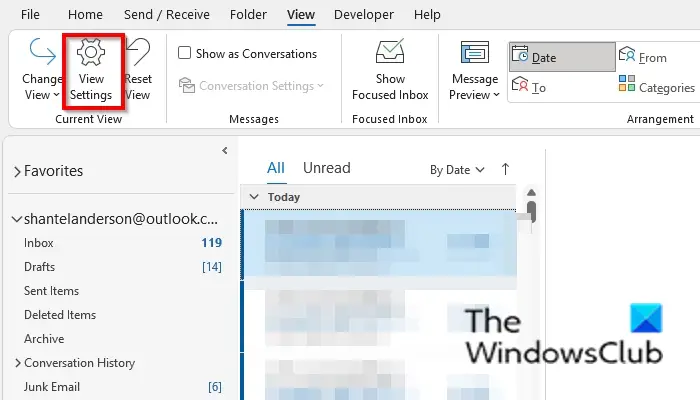Click the Reset View button
The width and height of the screenshot is (700, 400).
(138, 69)
